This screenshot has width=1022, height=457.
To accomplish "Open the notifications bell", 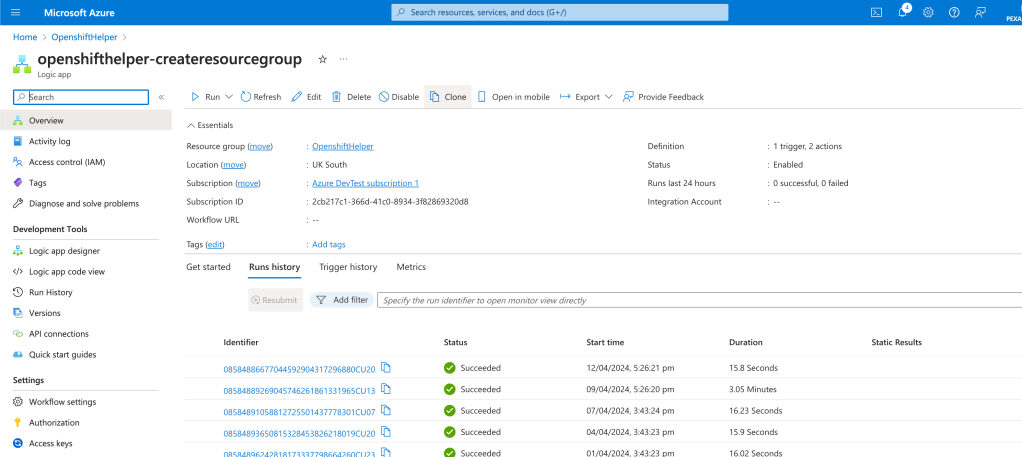I will [x=903, y=12].
